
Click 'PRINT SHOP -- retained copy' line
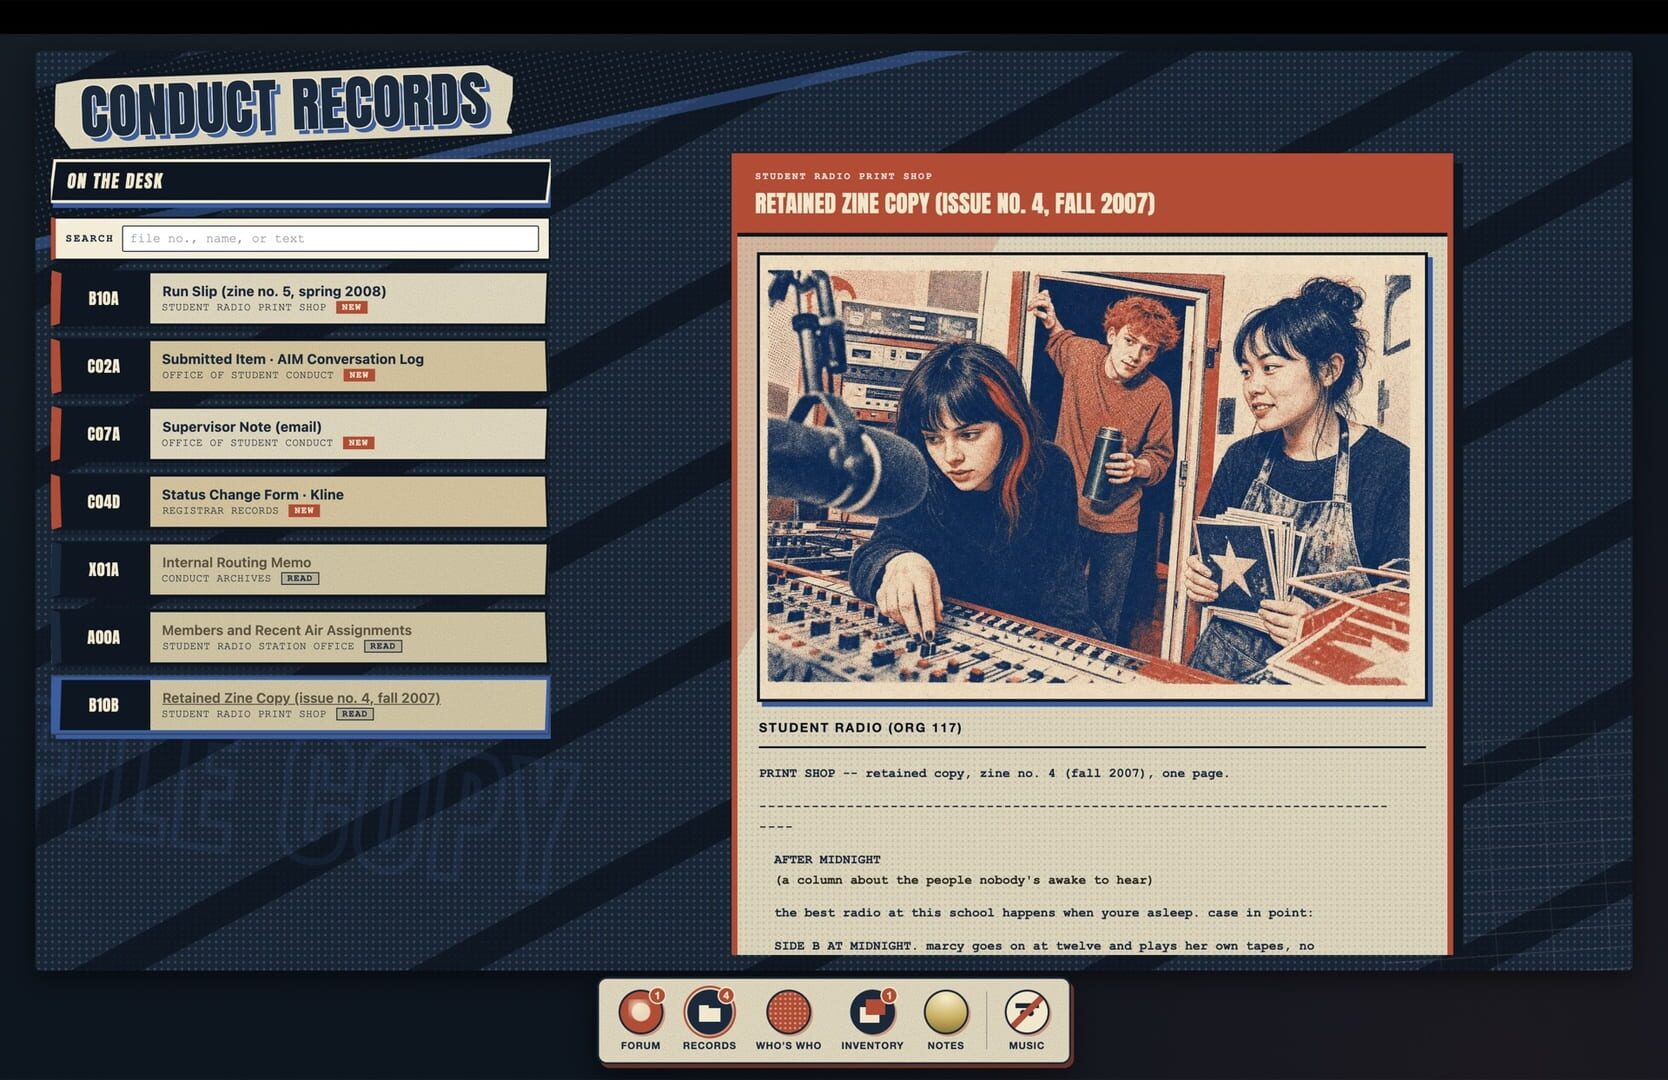pos(994,773)
